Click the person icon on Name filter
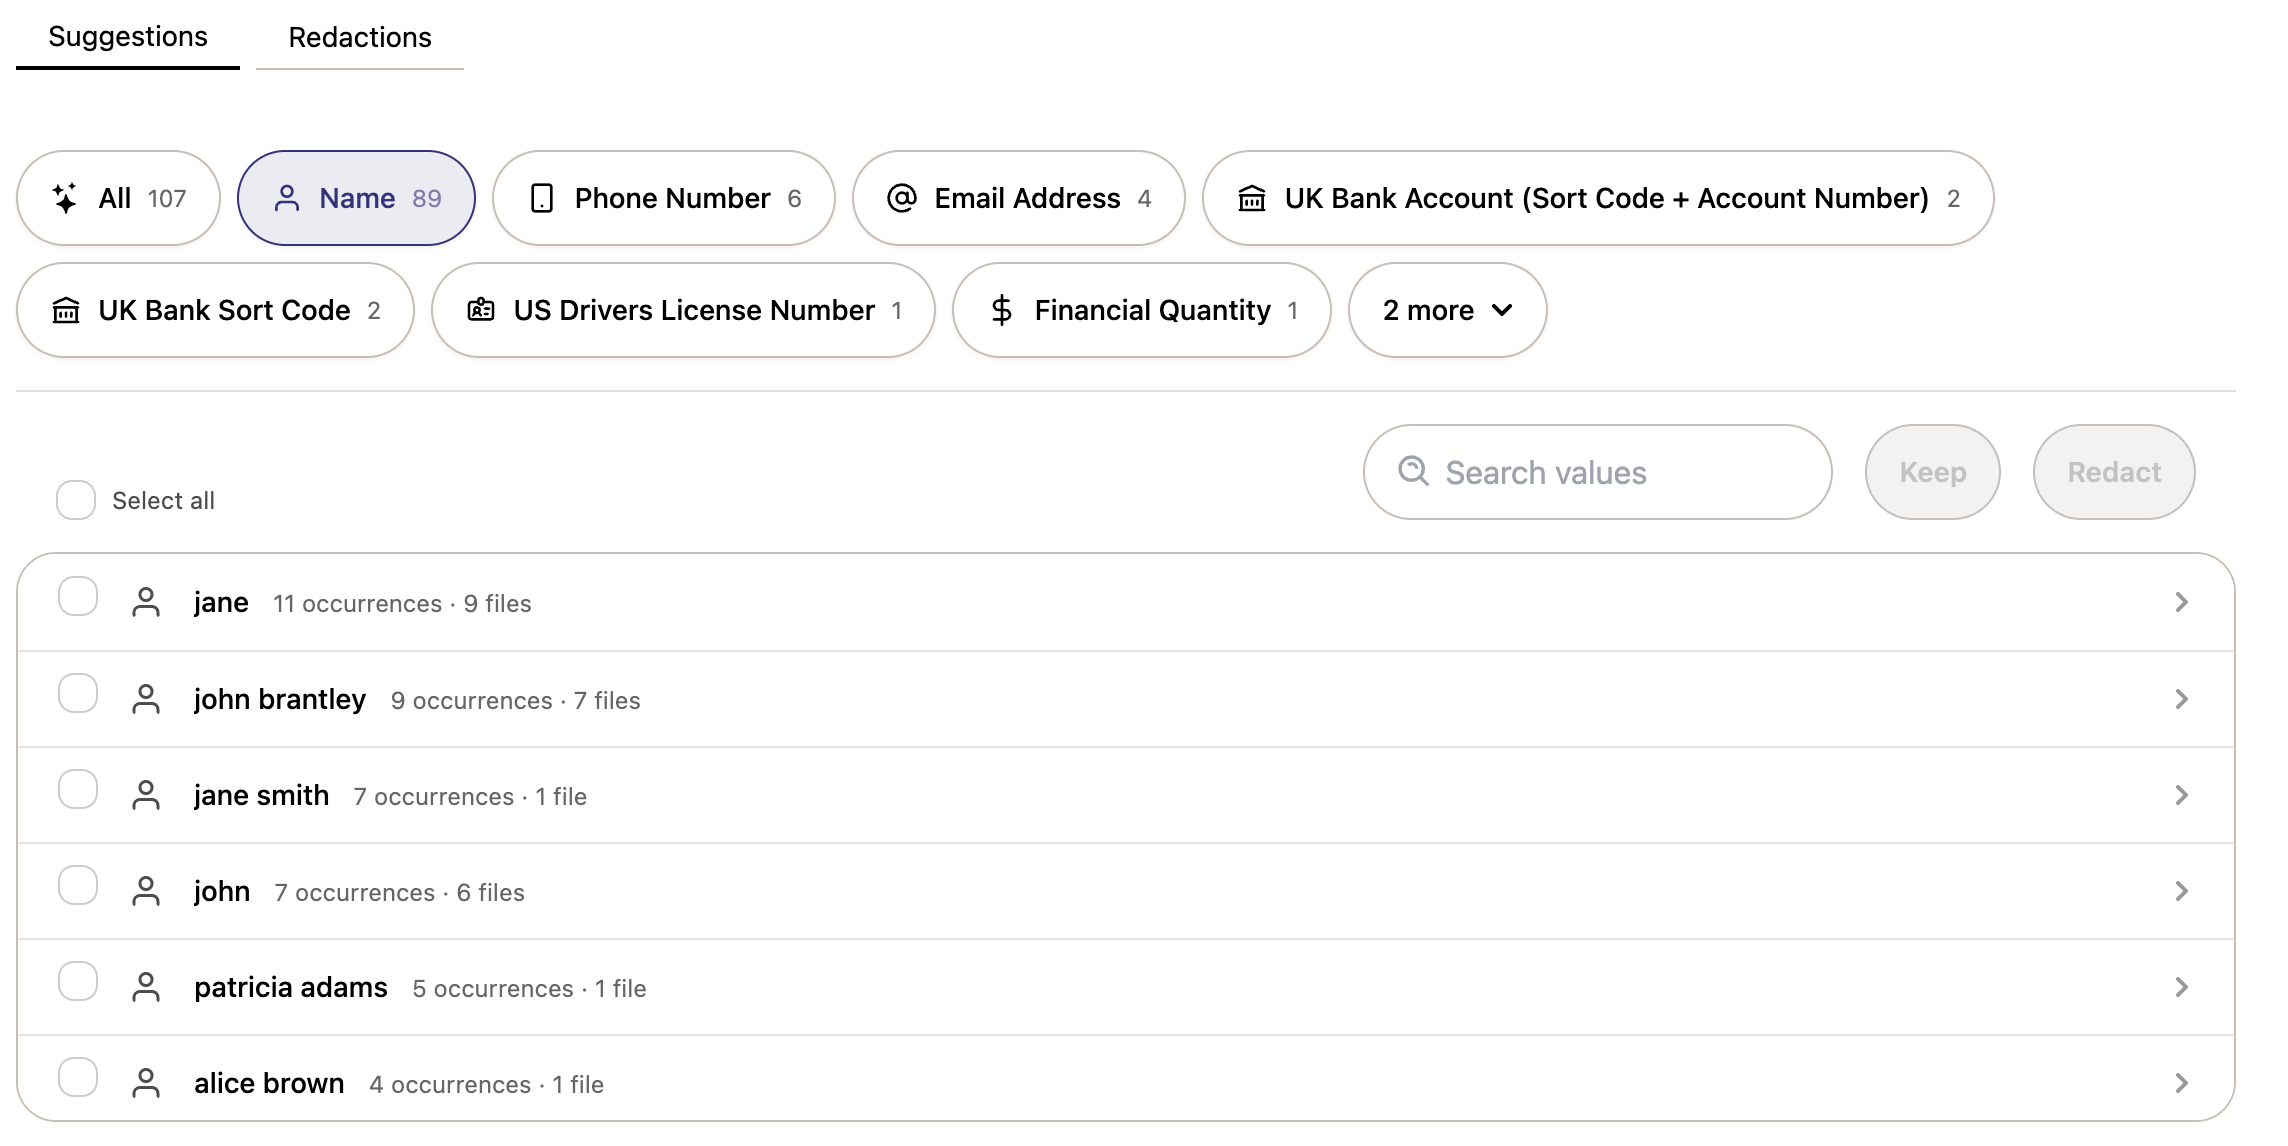Image resolution: width=2288 pixels, height=1146 pixels. tap(287, 198)
